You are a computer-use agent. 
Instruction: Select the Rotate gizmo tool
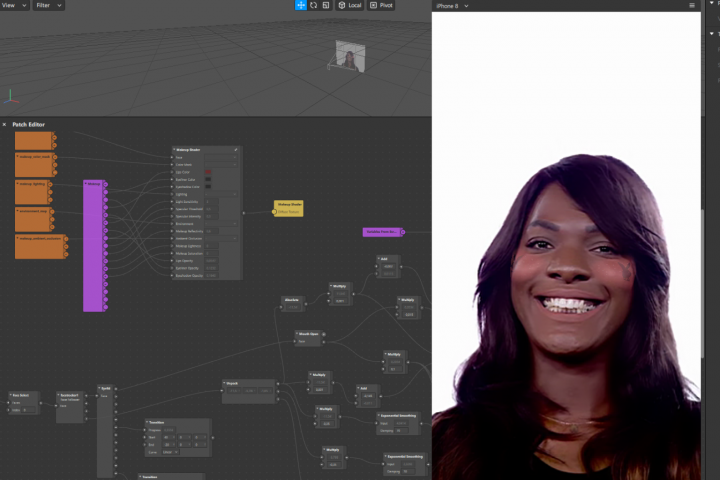(314, 5)
